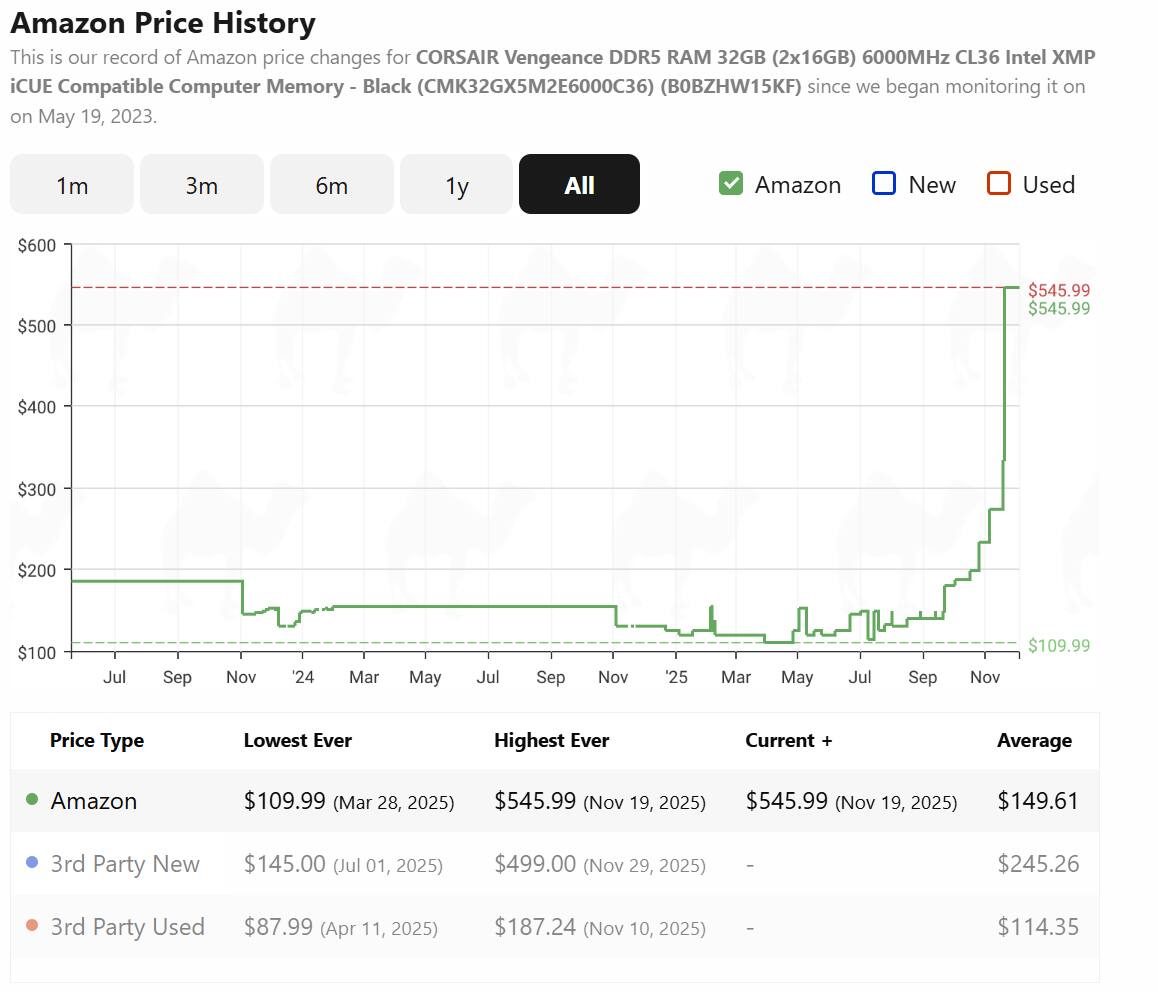Image resolution: width=1158 pixels, height=992 pixels.
Task: Click the $545.99 red highest price label
Action: (1058, 290)
